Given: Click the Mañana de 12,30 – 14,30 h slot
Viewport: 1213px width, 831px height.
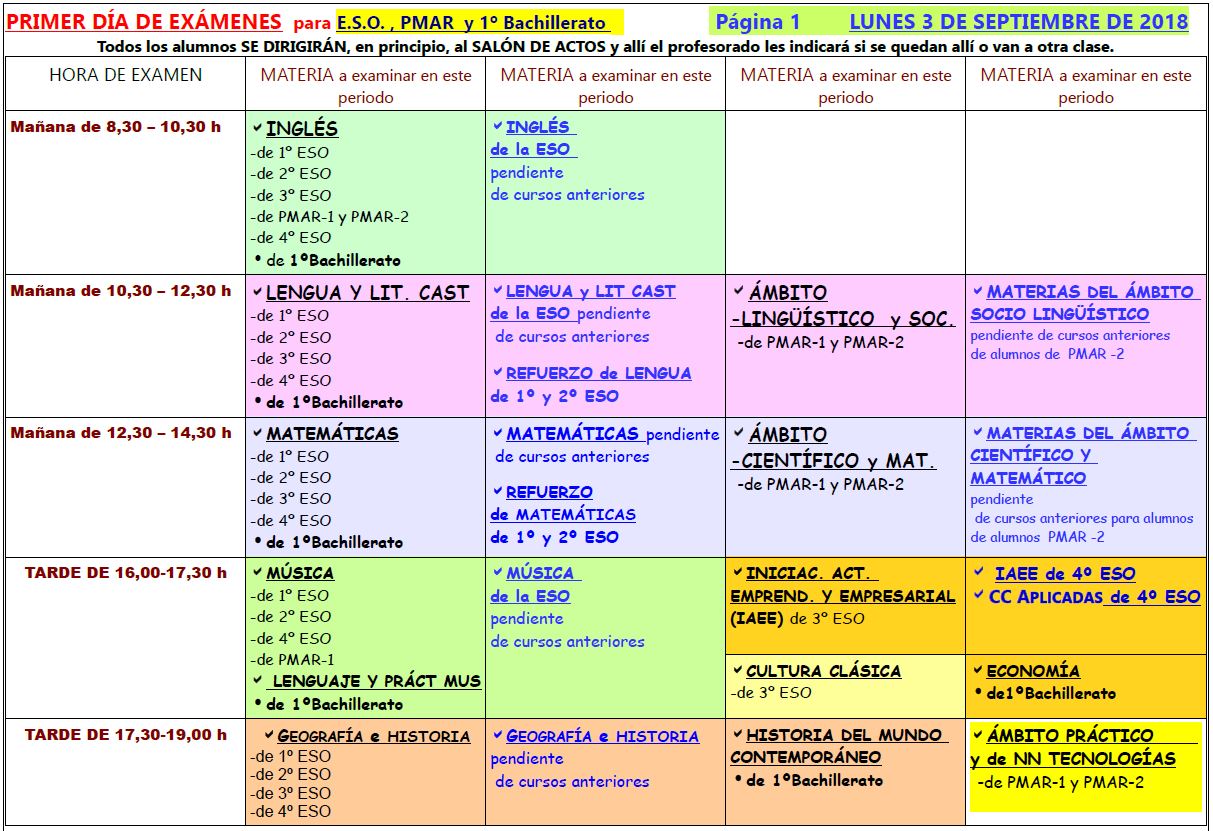Looking at the screenshot, I should click(120, 433).
